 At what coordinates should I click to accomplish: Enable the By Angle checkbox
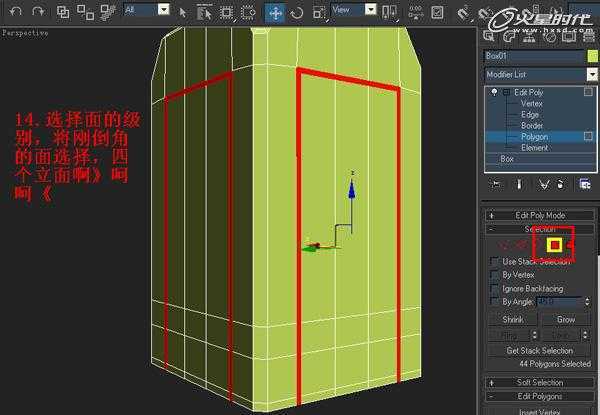494,301
